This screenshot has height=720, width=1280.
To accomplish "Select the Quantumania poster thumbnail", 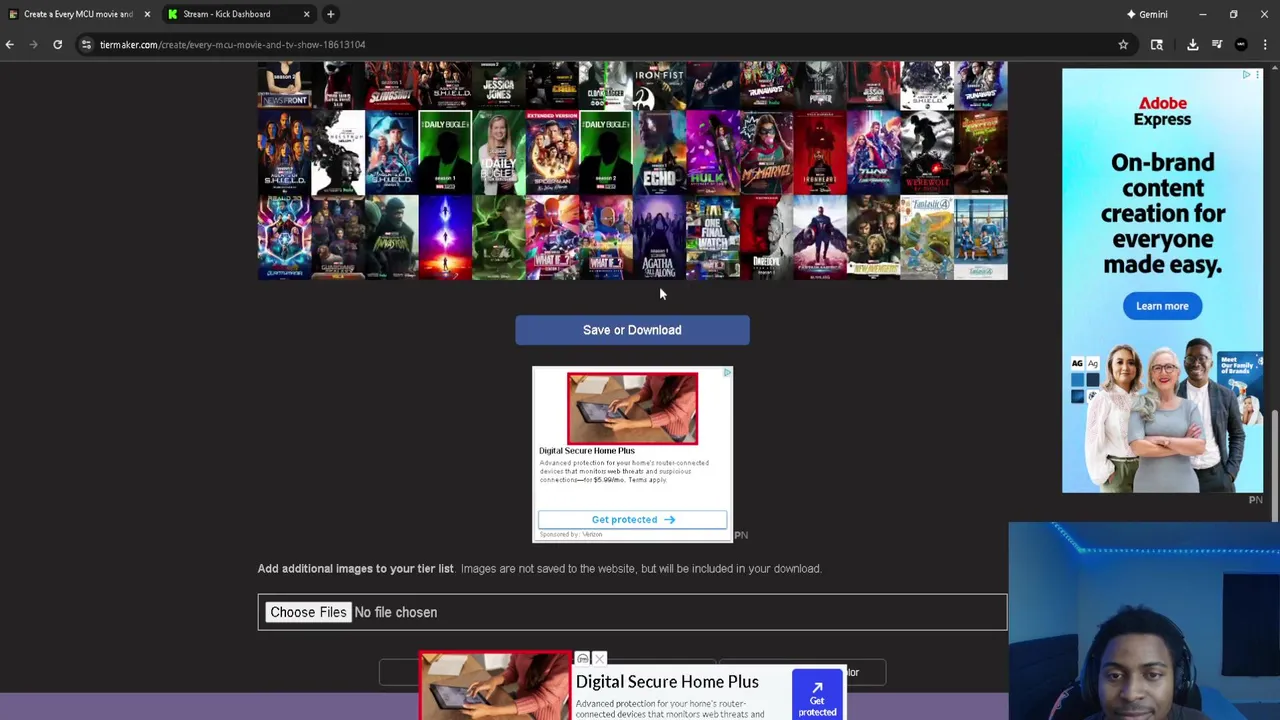I will tap(284, 238).
